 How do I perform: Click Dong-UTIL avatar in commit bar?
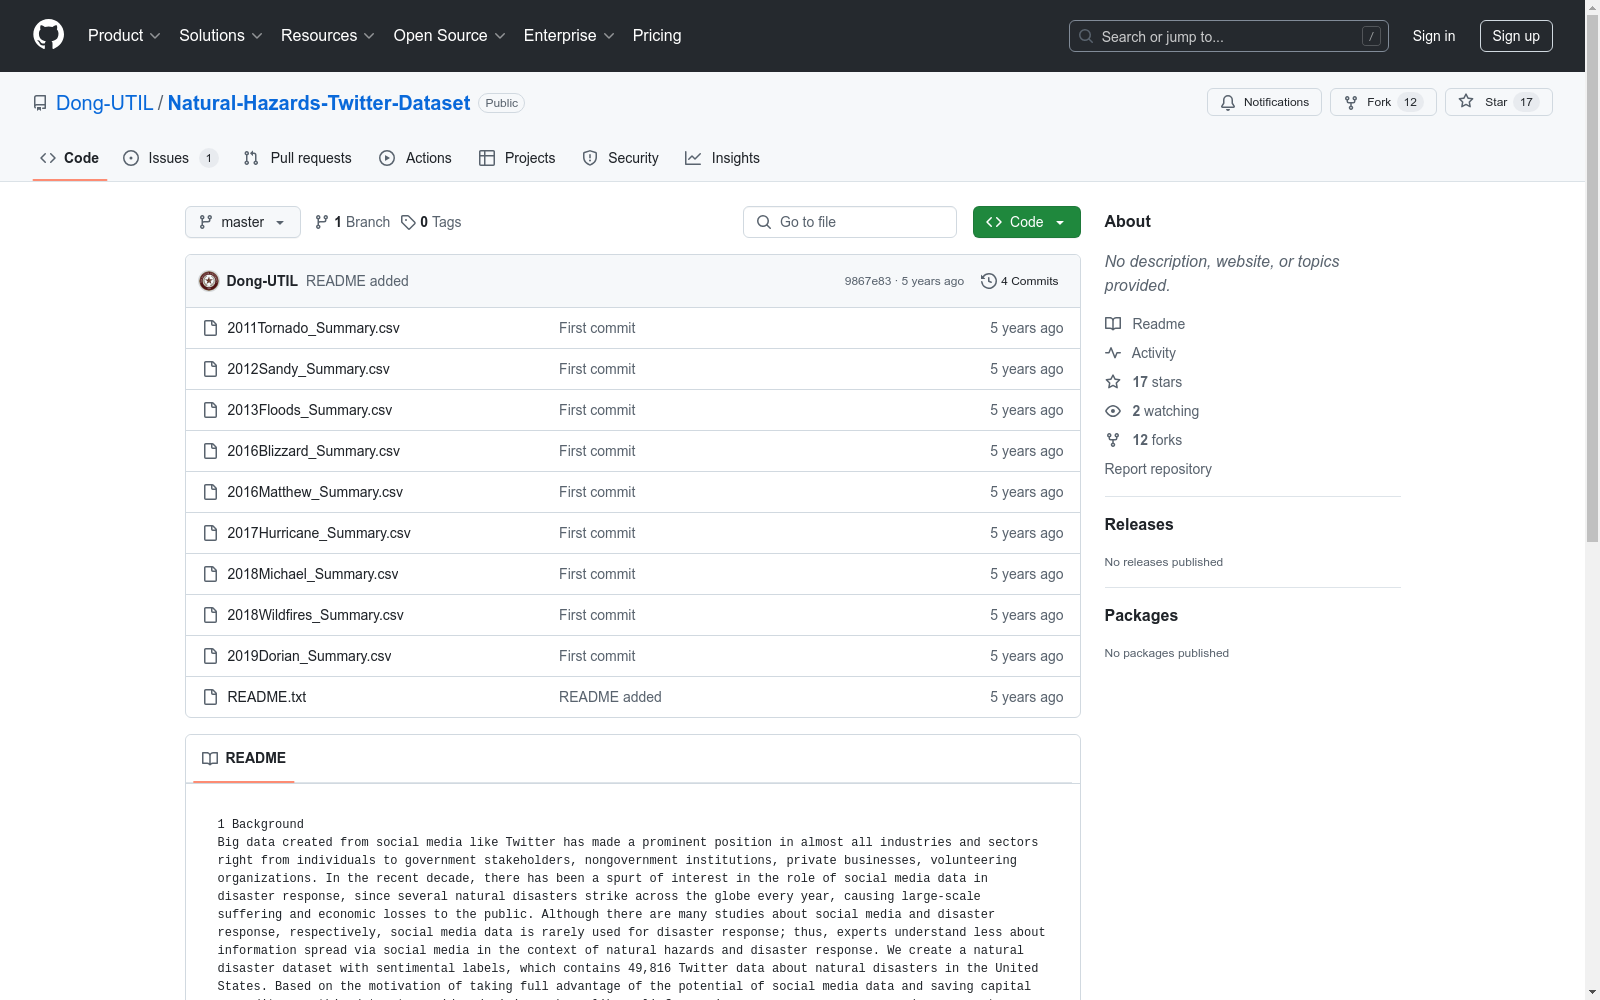[x=209, y=281]
